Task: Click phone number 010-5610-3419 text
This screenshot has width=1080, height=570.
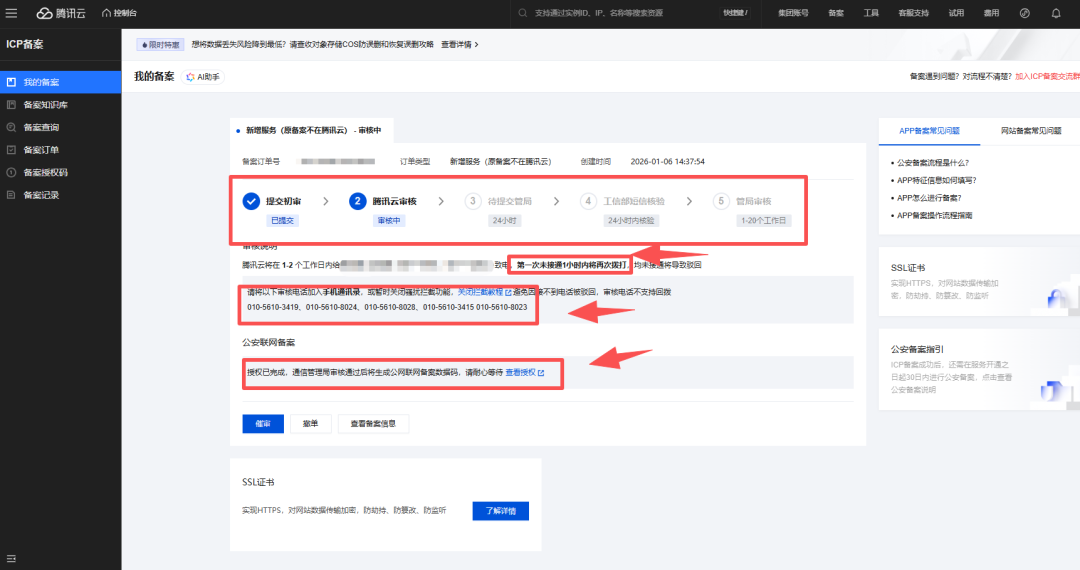Action: (273, 307)
